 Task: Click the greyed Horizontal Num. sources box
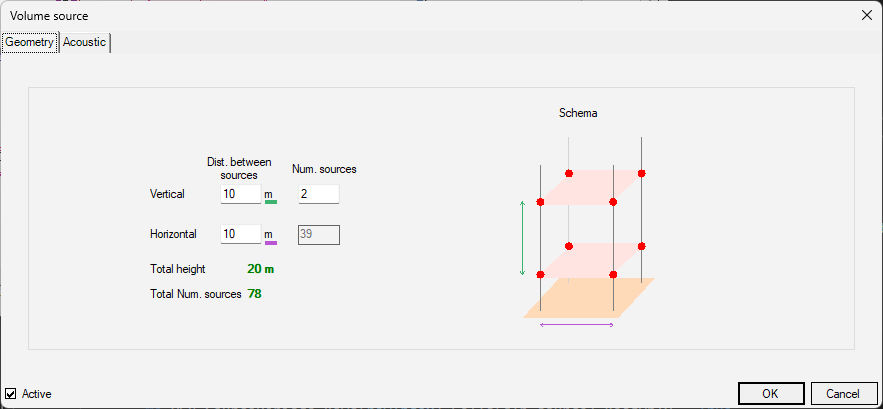click(319, 235)
